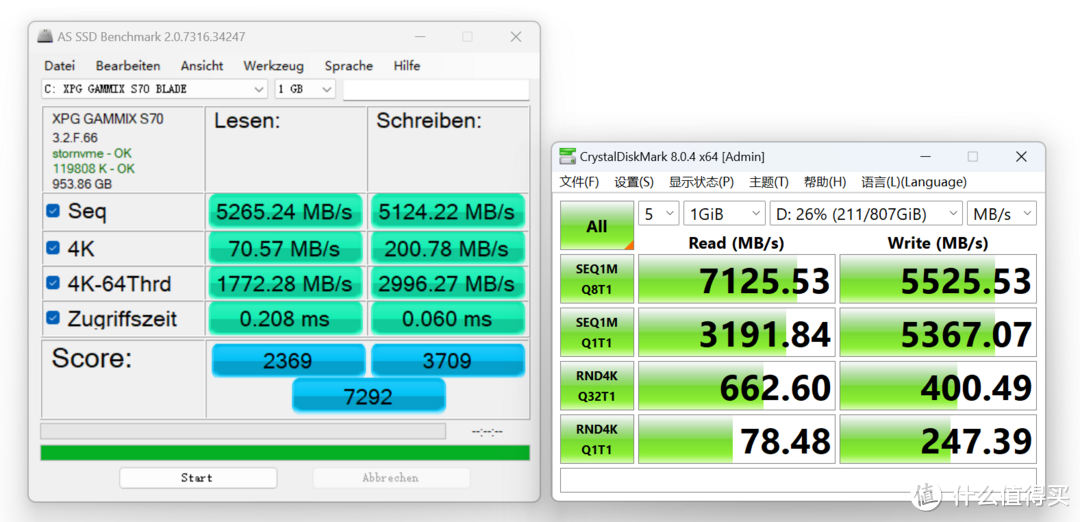Open the 设置(S) menu
1080x522 pixels.
[x=634, y=182]
